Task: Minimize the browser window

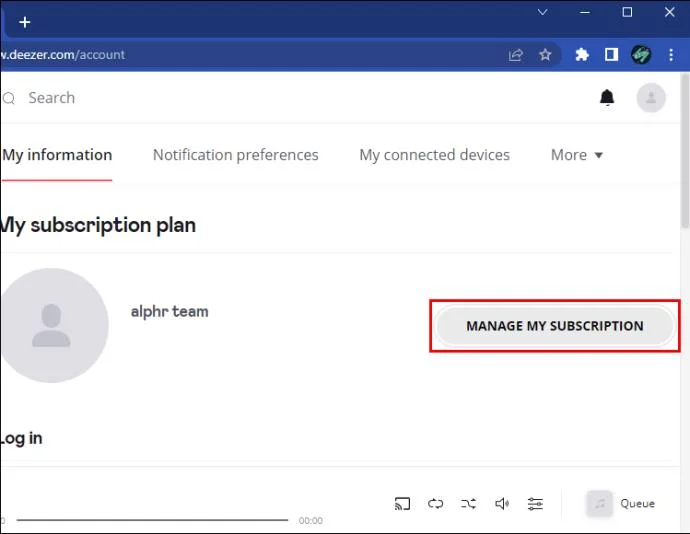Action: (x=585, y=12)
